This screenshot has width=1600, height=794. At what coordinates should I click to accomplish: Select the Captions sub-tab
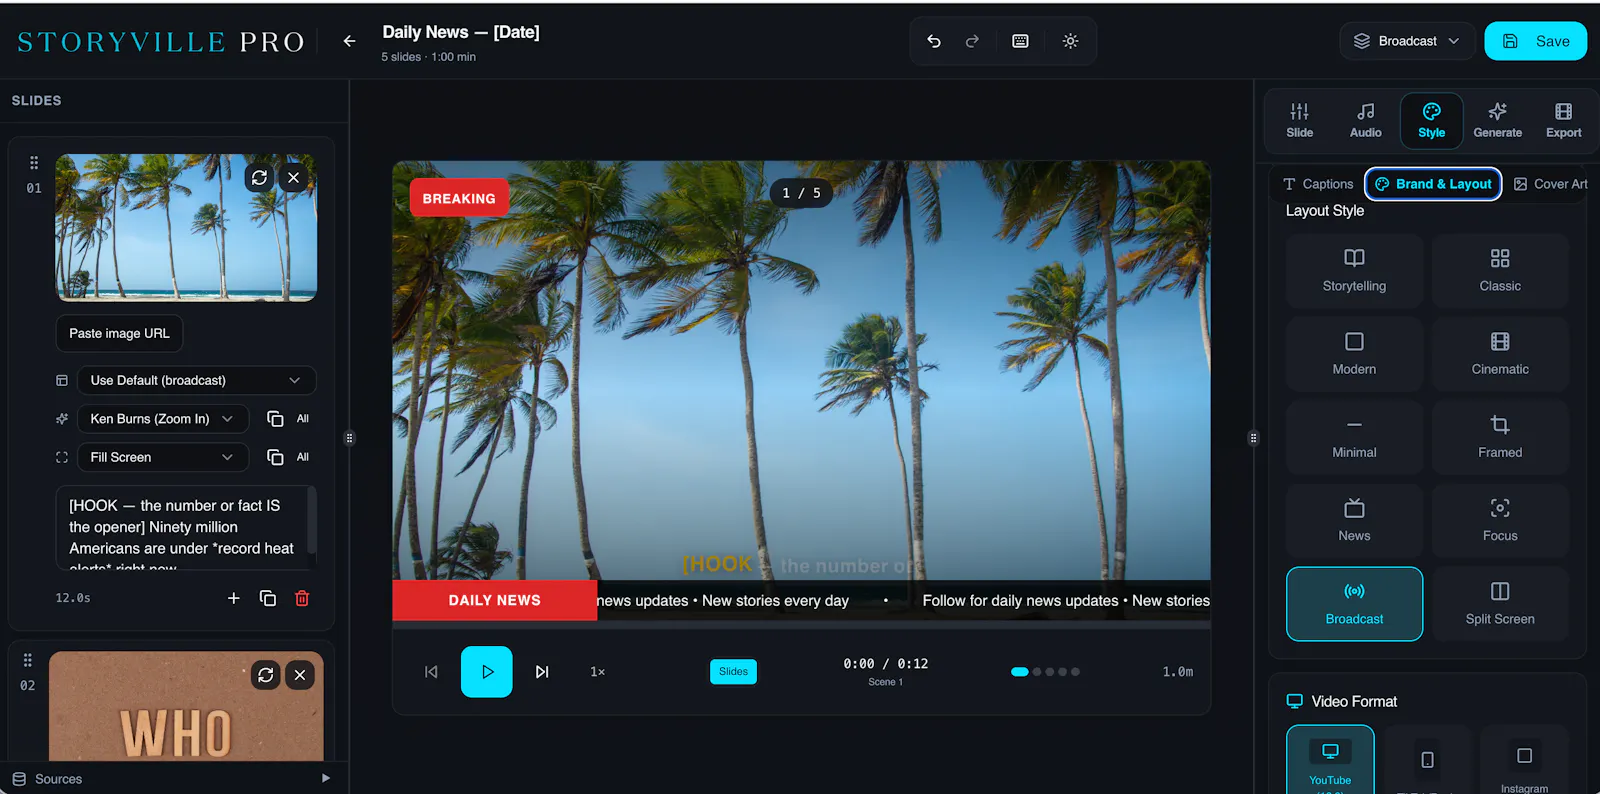point(1318,184)
